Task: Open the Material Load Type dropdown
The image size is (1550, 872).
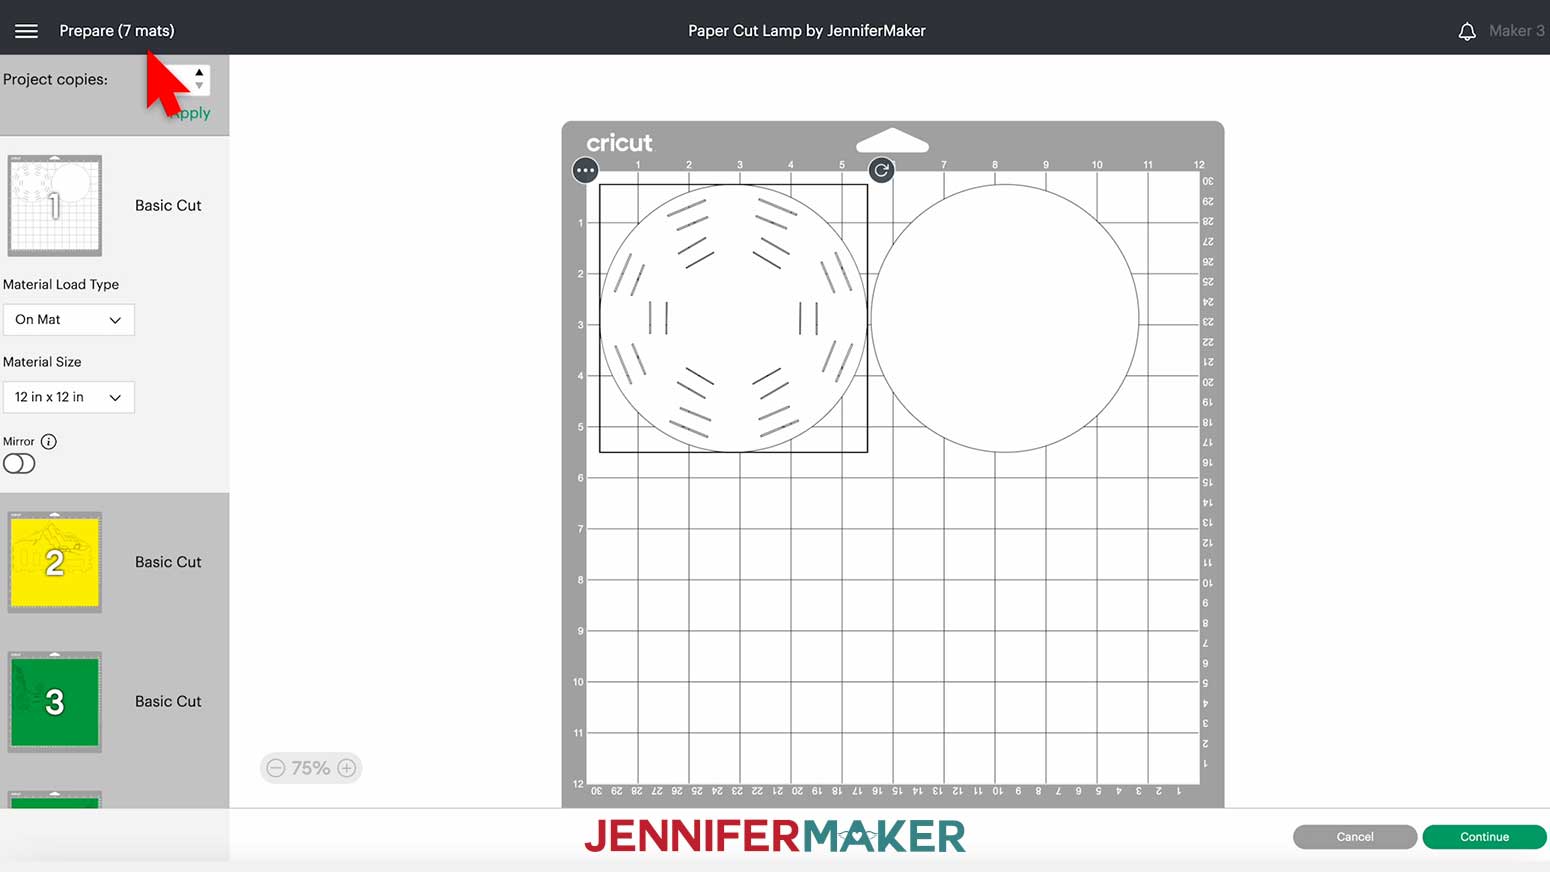Action: [68, 319]
